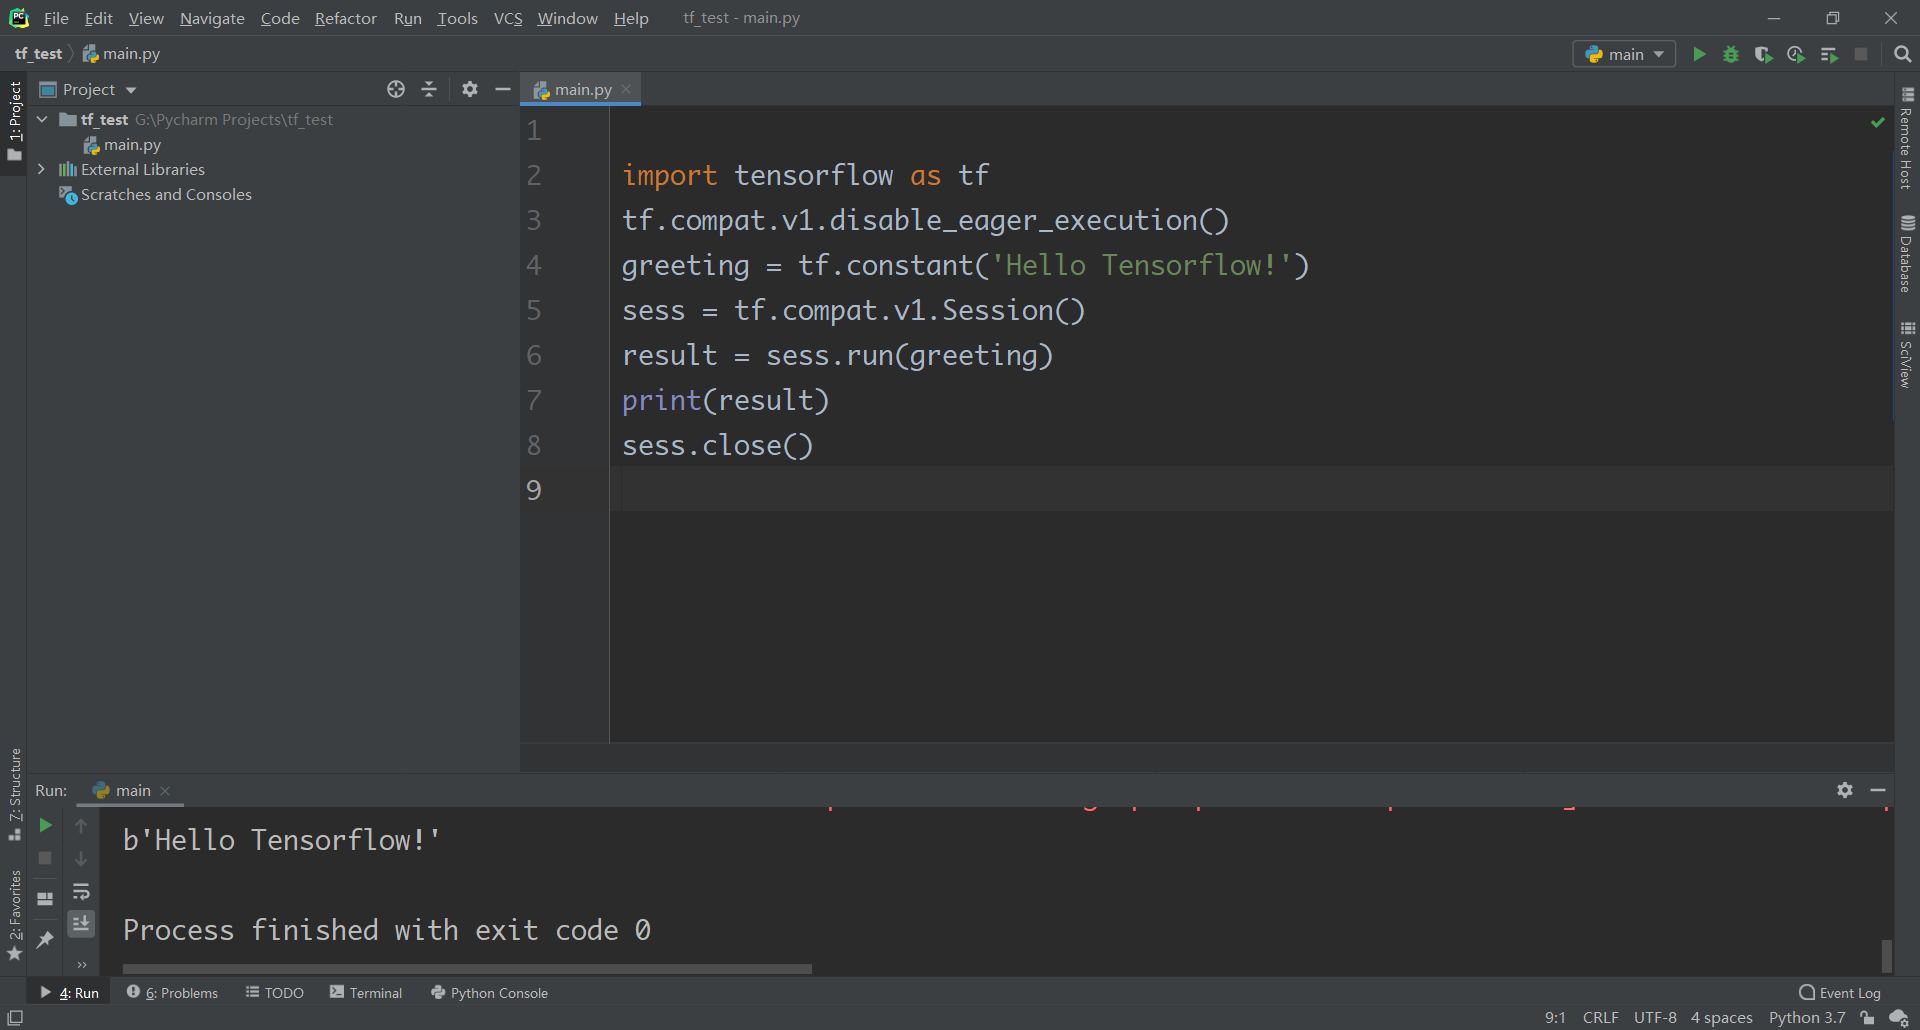Open the Event Log

[x=1840, y=993]
